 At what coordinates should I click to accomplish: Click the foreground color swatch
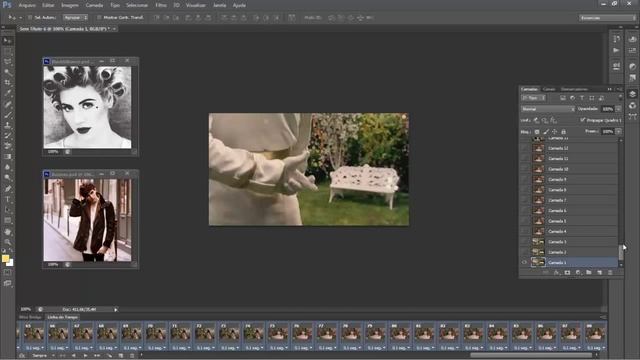5,258
